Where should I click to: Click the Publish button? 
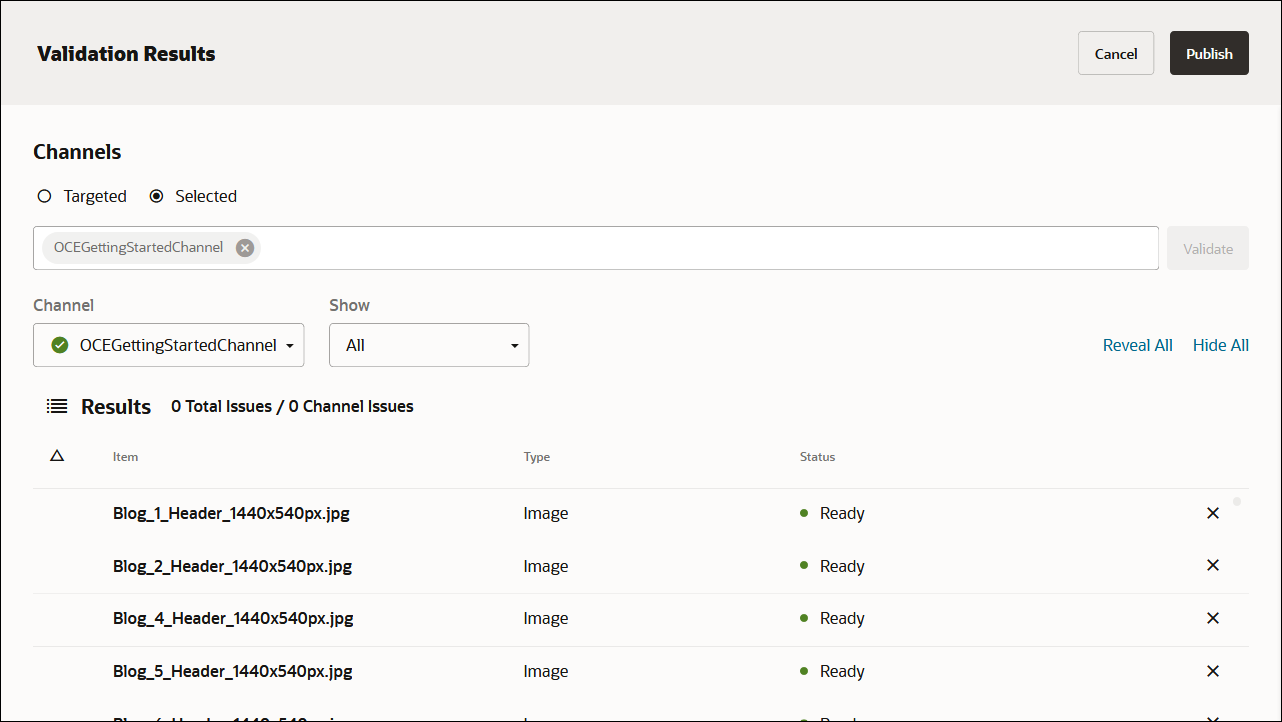(1208, 53)
